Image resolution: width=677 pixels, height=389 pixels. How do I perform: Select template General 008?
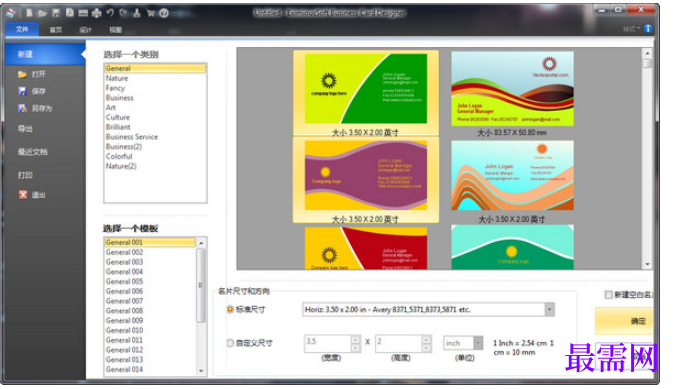pyautogui.click(x=124, y=311)
